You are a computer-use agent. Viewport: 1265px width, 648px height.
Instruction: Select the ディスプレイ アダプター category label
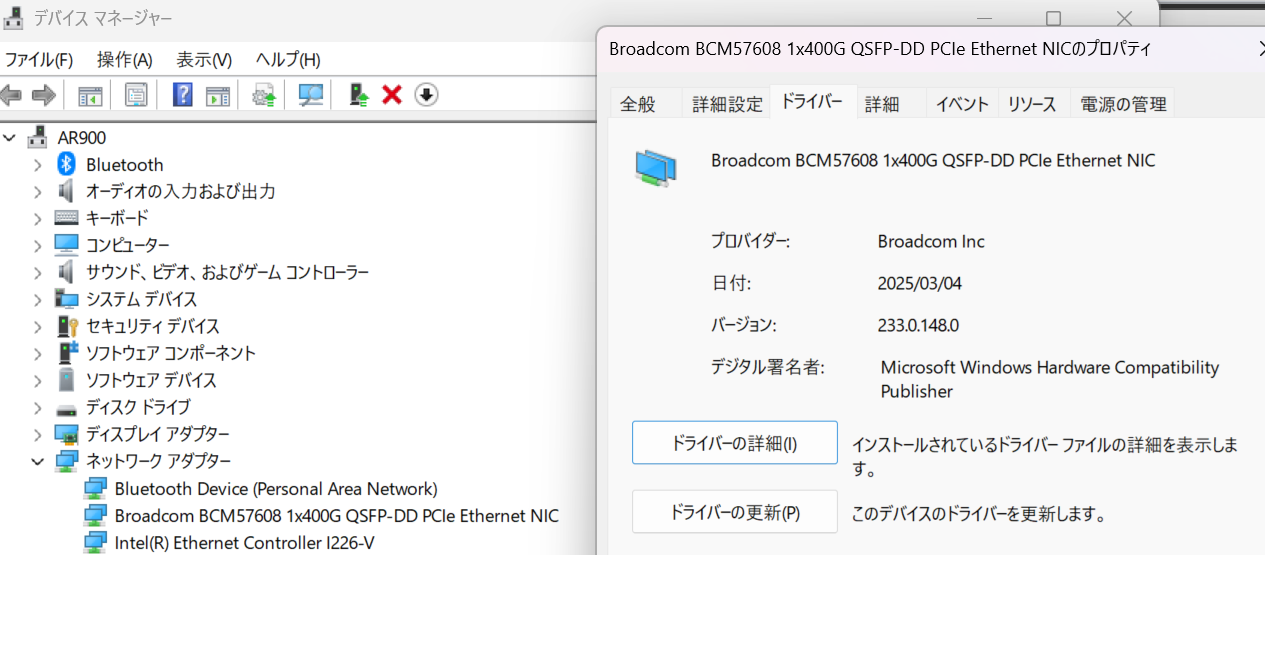[157, 435]
